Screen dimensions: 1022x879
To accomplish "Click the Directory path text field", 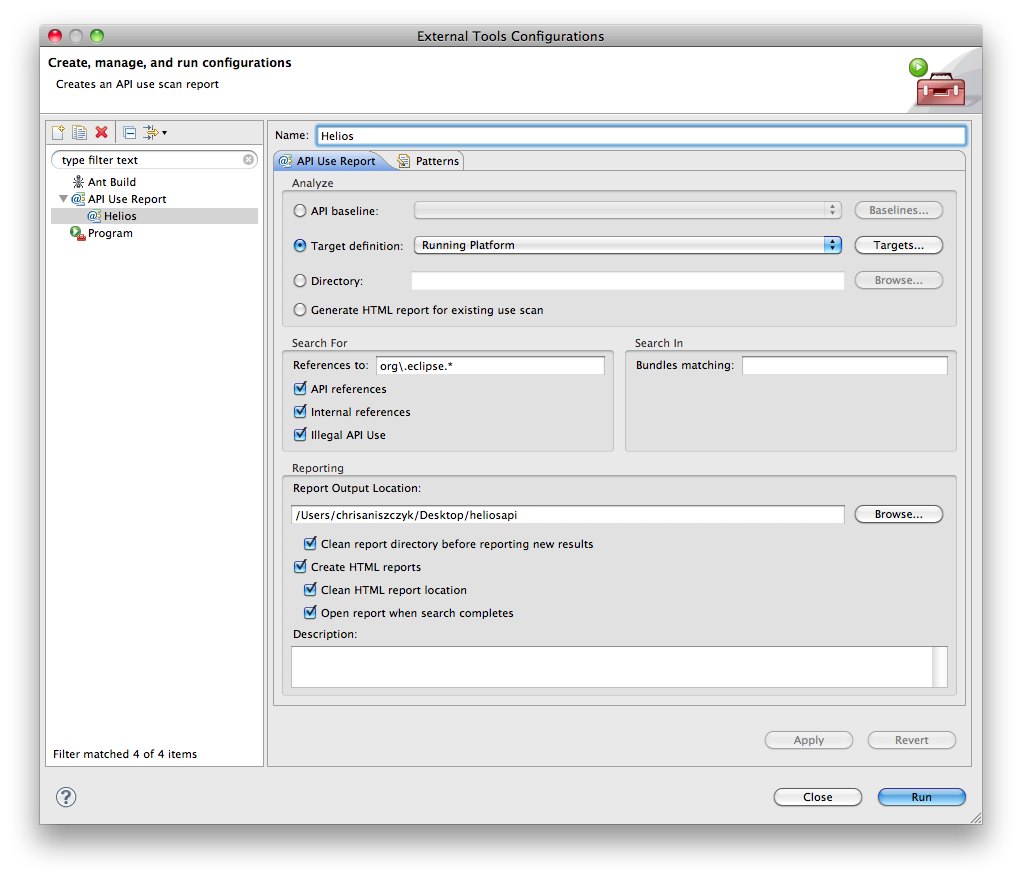I will click(x=628, y=281).
